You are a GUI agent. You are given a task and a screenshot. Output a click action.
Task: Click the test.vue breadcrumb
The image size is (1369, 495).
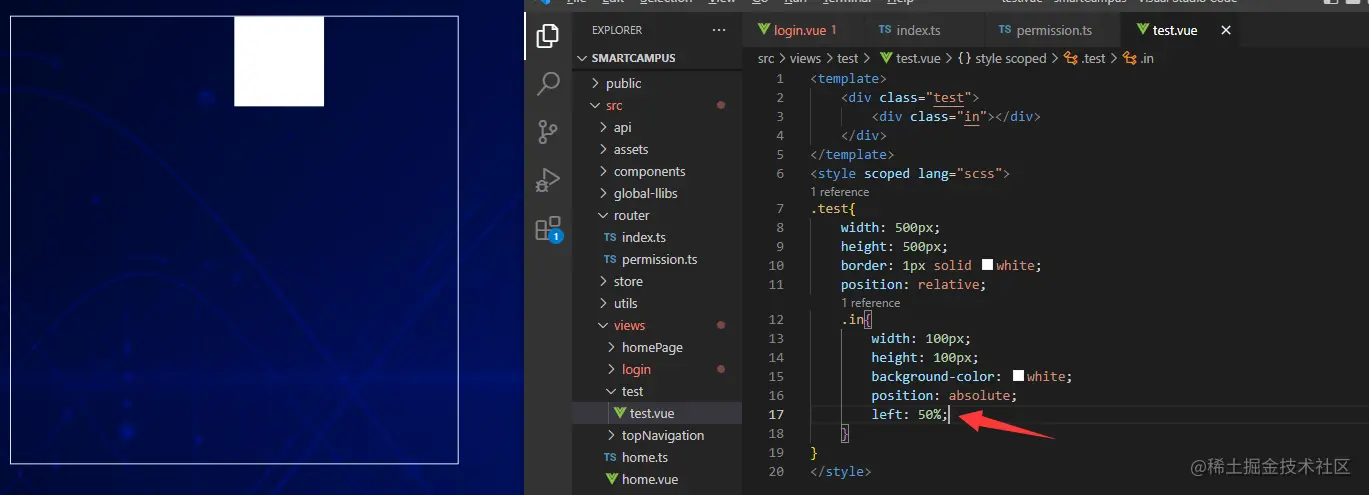[908, 58]
